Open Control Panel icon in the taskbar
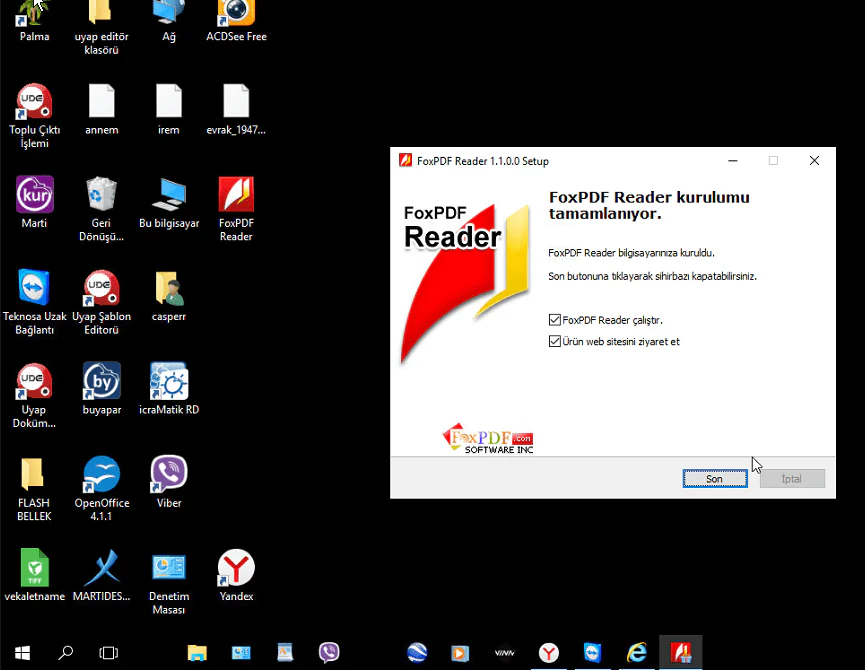 (241, 653)
